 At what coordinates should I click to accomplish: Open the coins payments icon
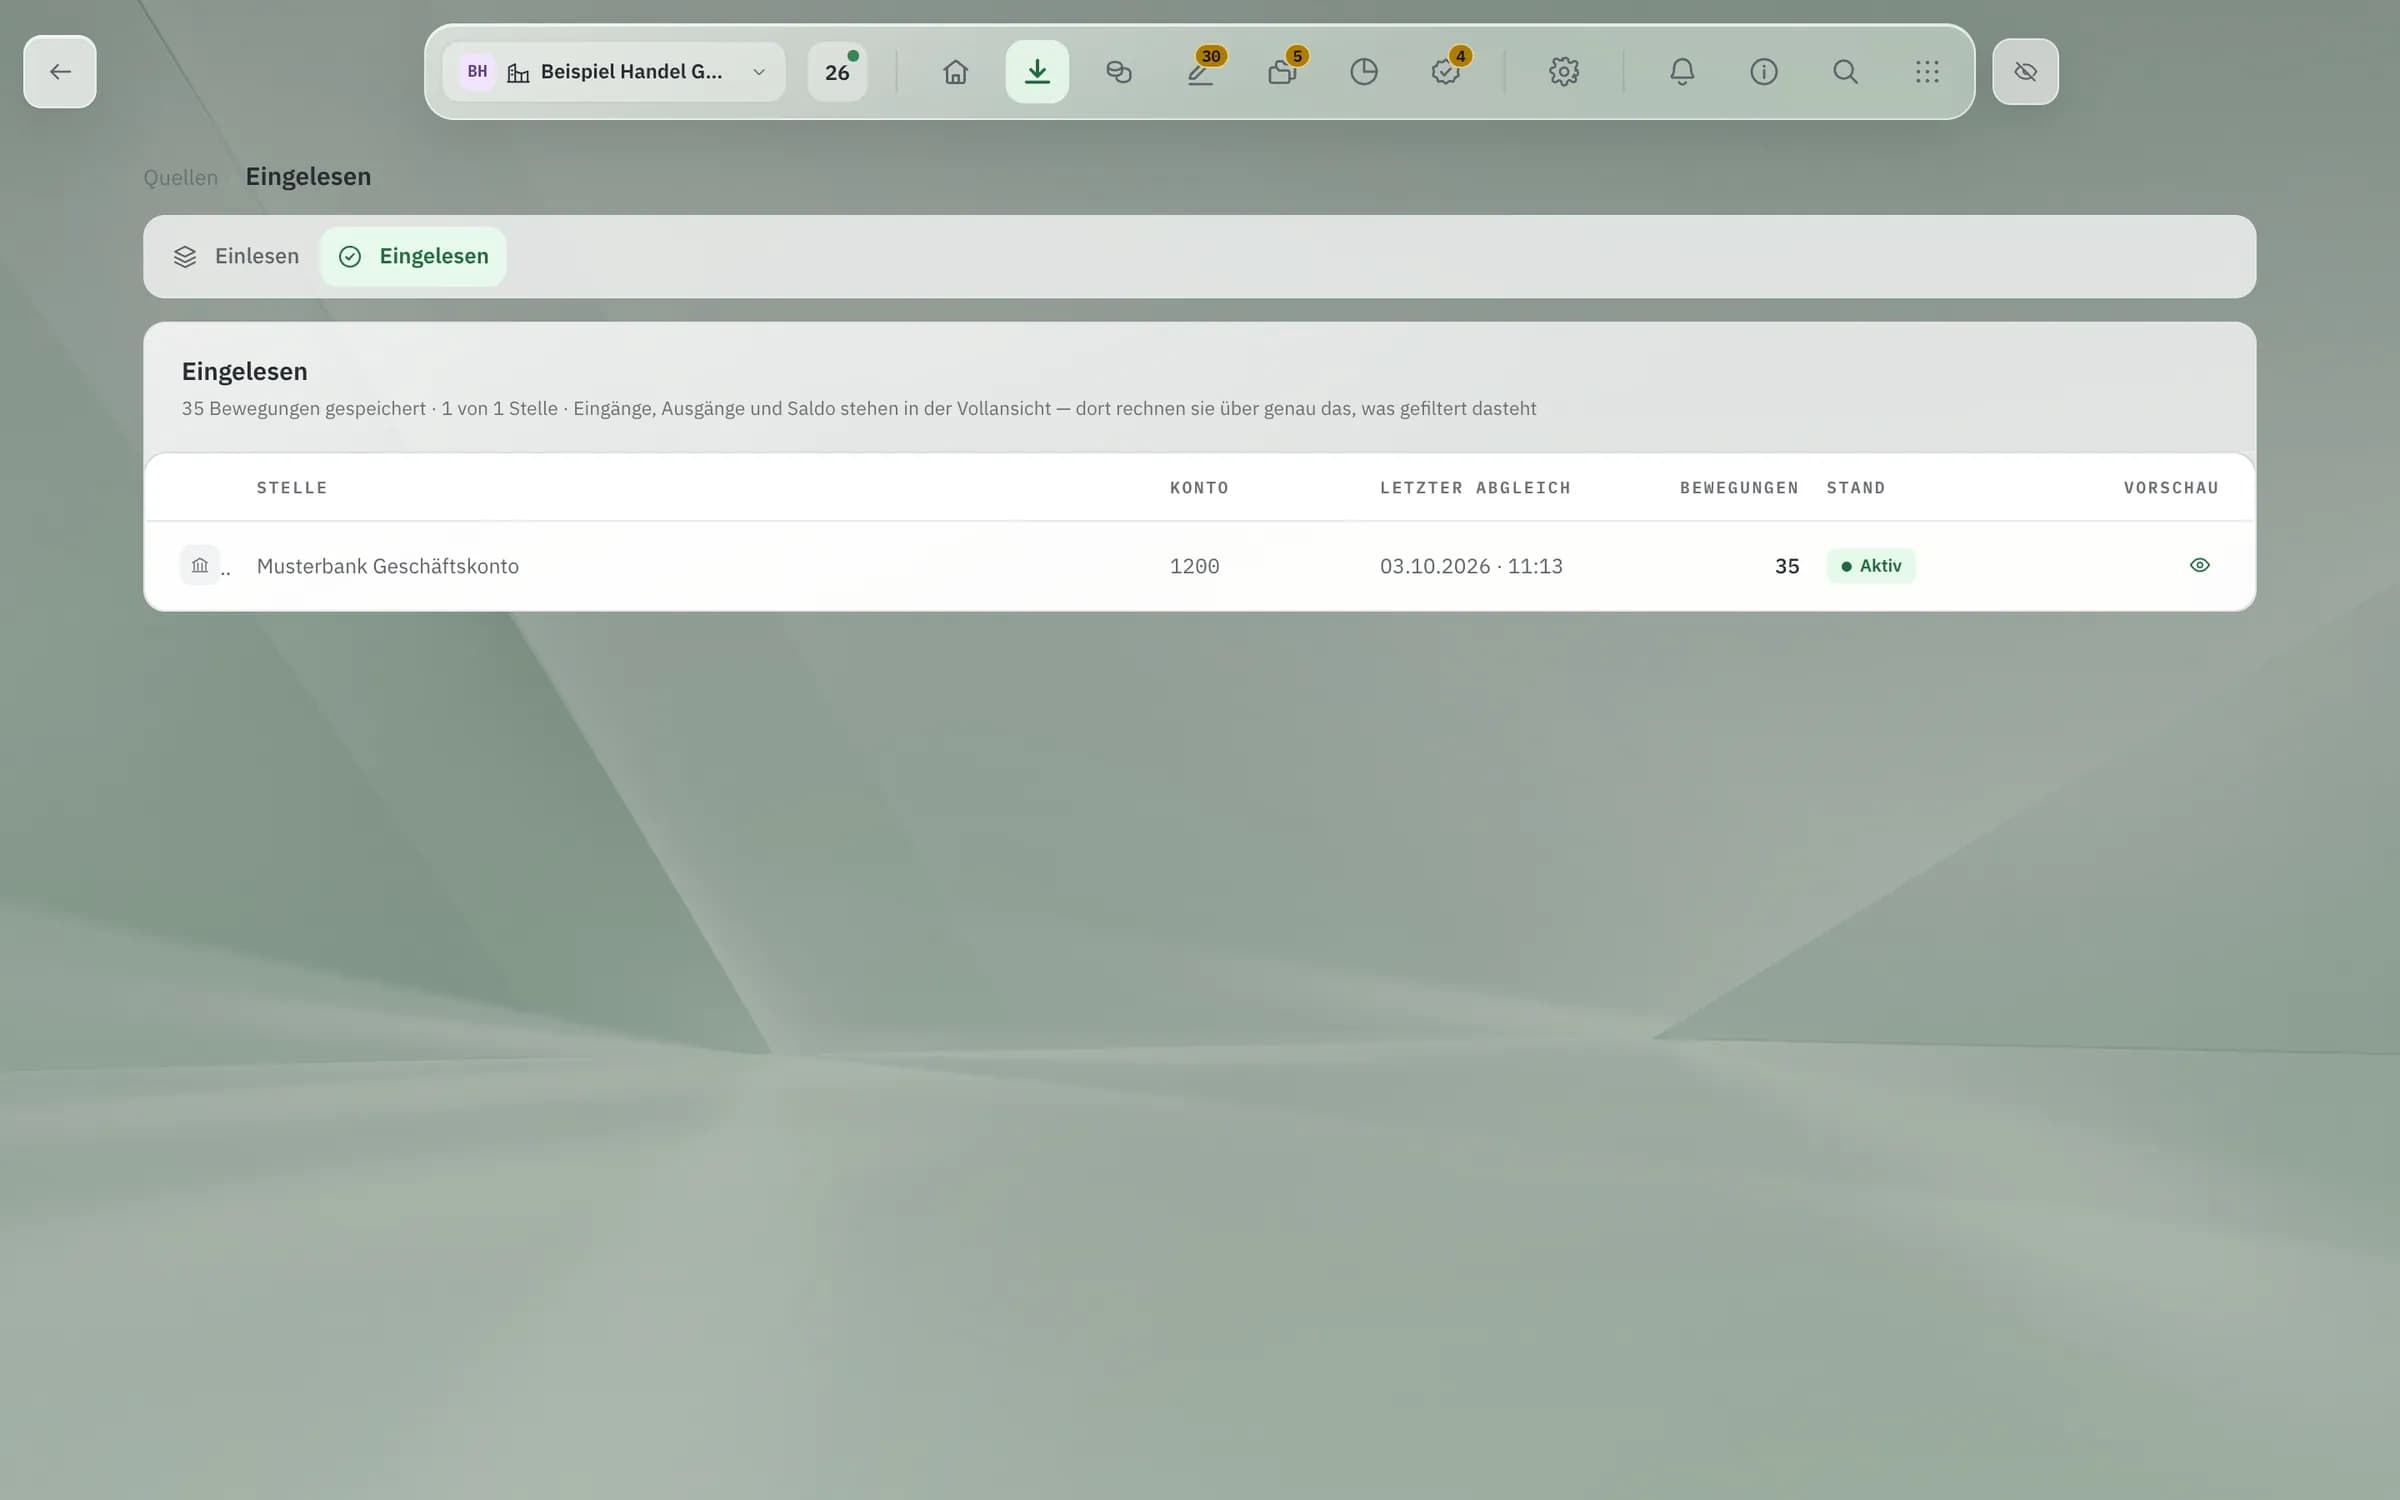1118,72
